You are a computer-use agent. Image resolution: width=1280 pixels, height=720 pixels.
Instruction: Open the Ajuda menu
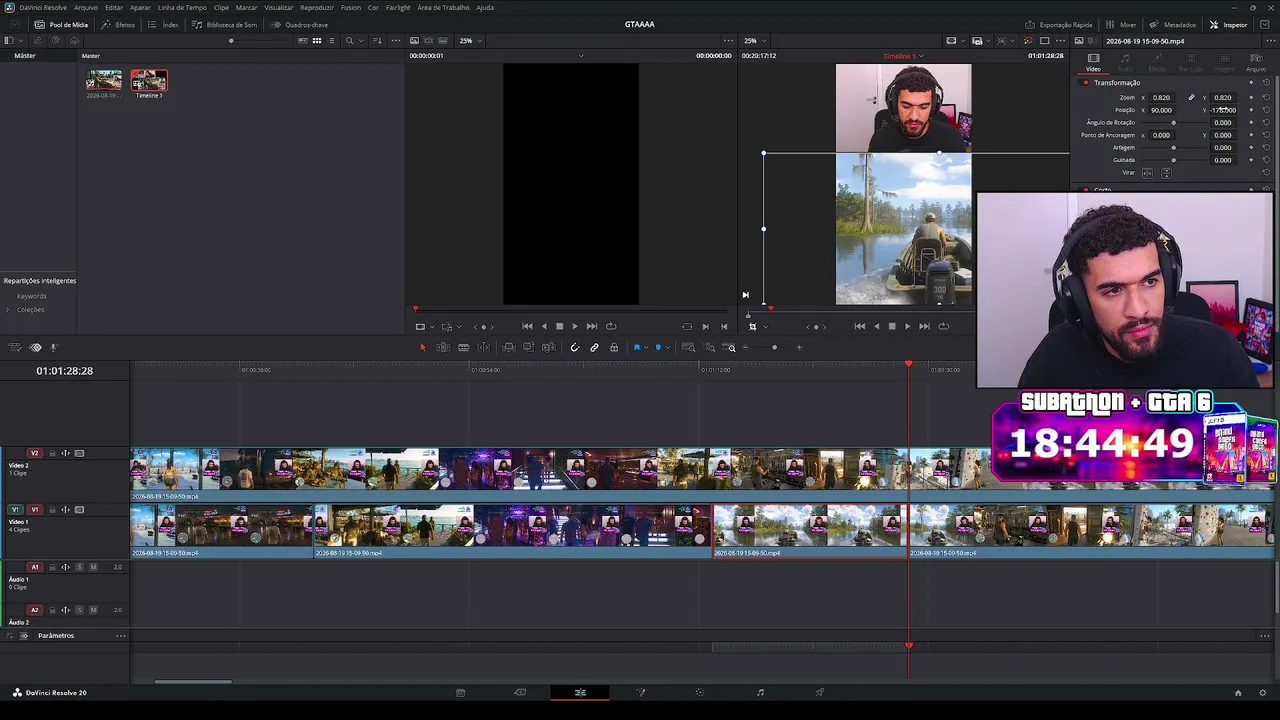(x=485, y=7)
